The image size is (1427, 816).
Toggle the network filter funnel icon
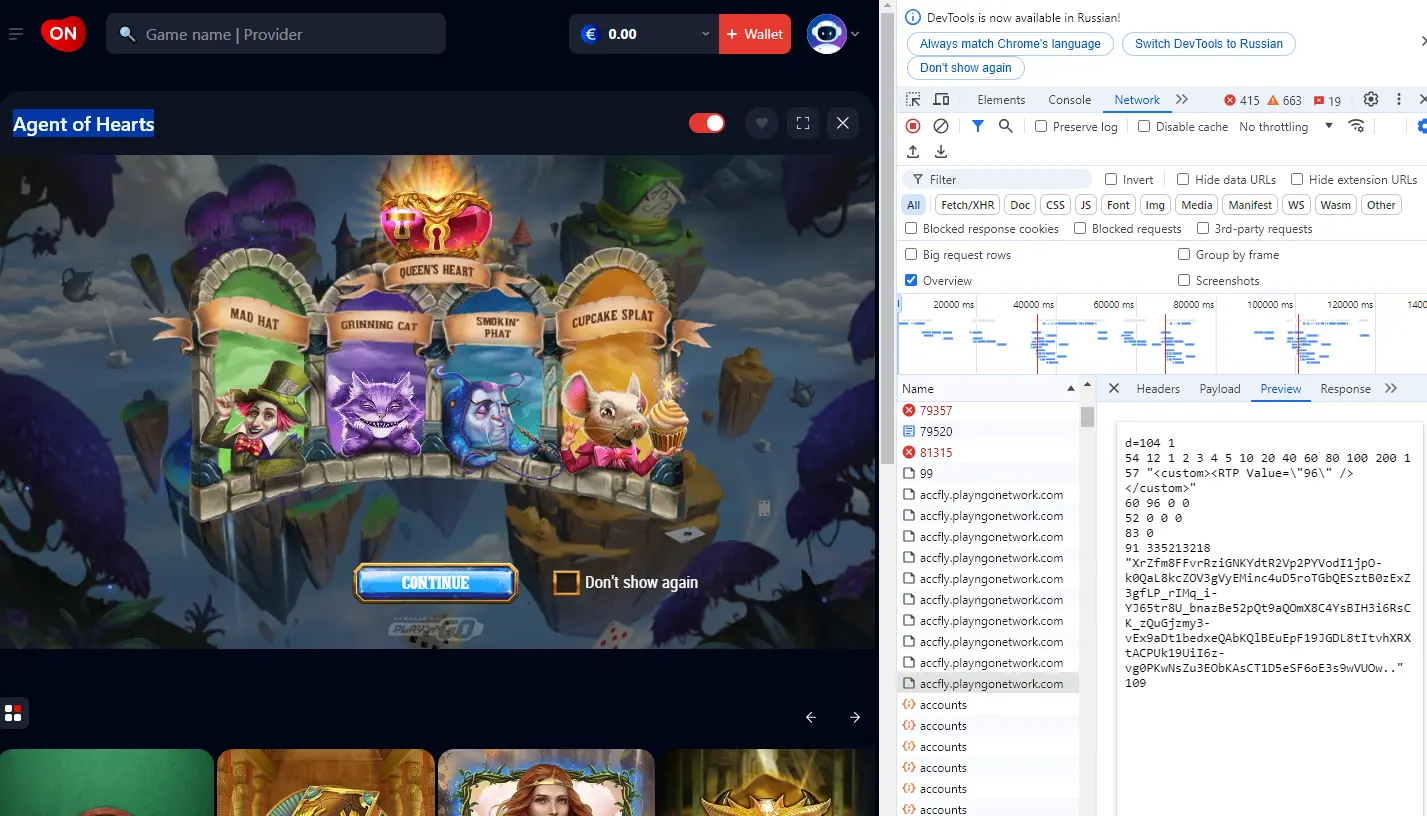pyautogui.click(x=978, y=126)
